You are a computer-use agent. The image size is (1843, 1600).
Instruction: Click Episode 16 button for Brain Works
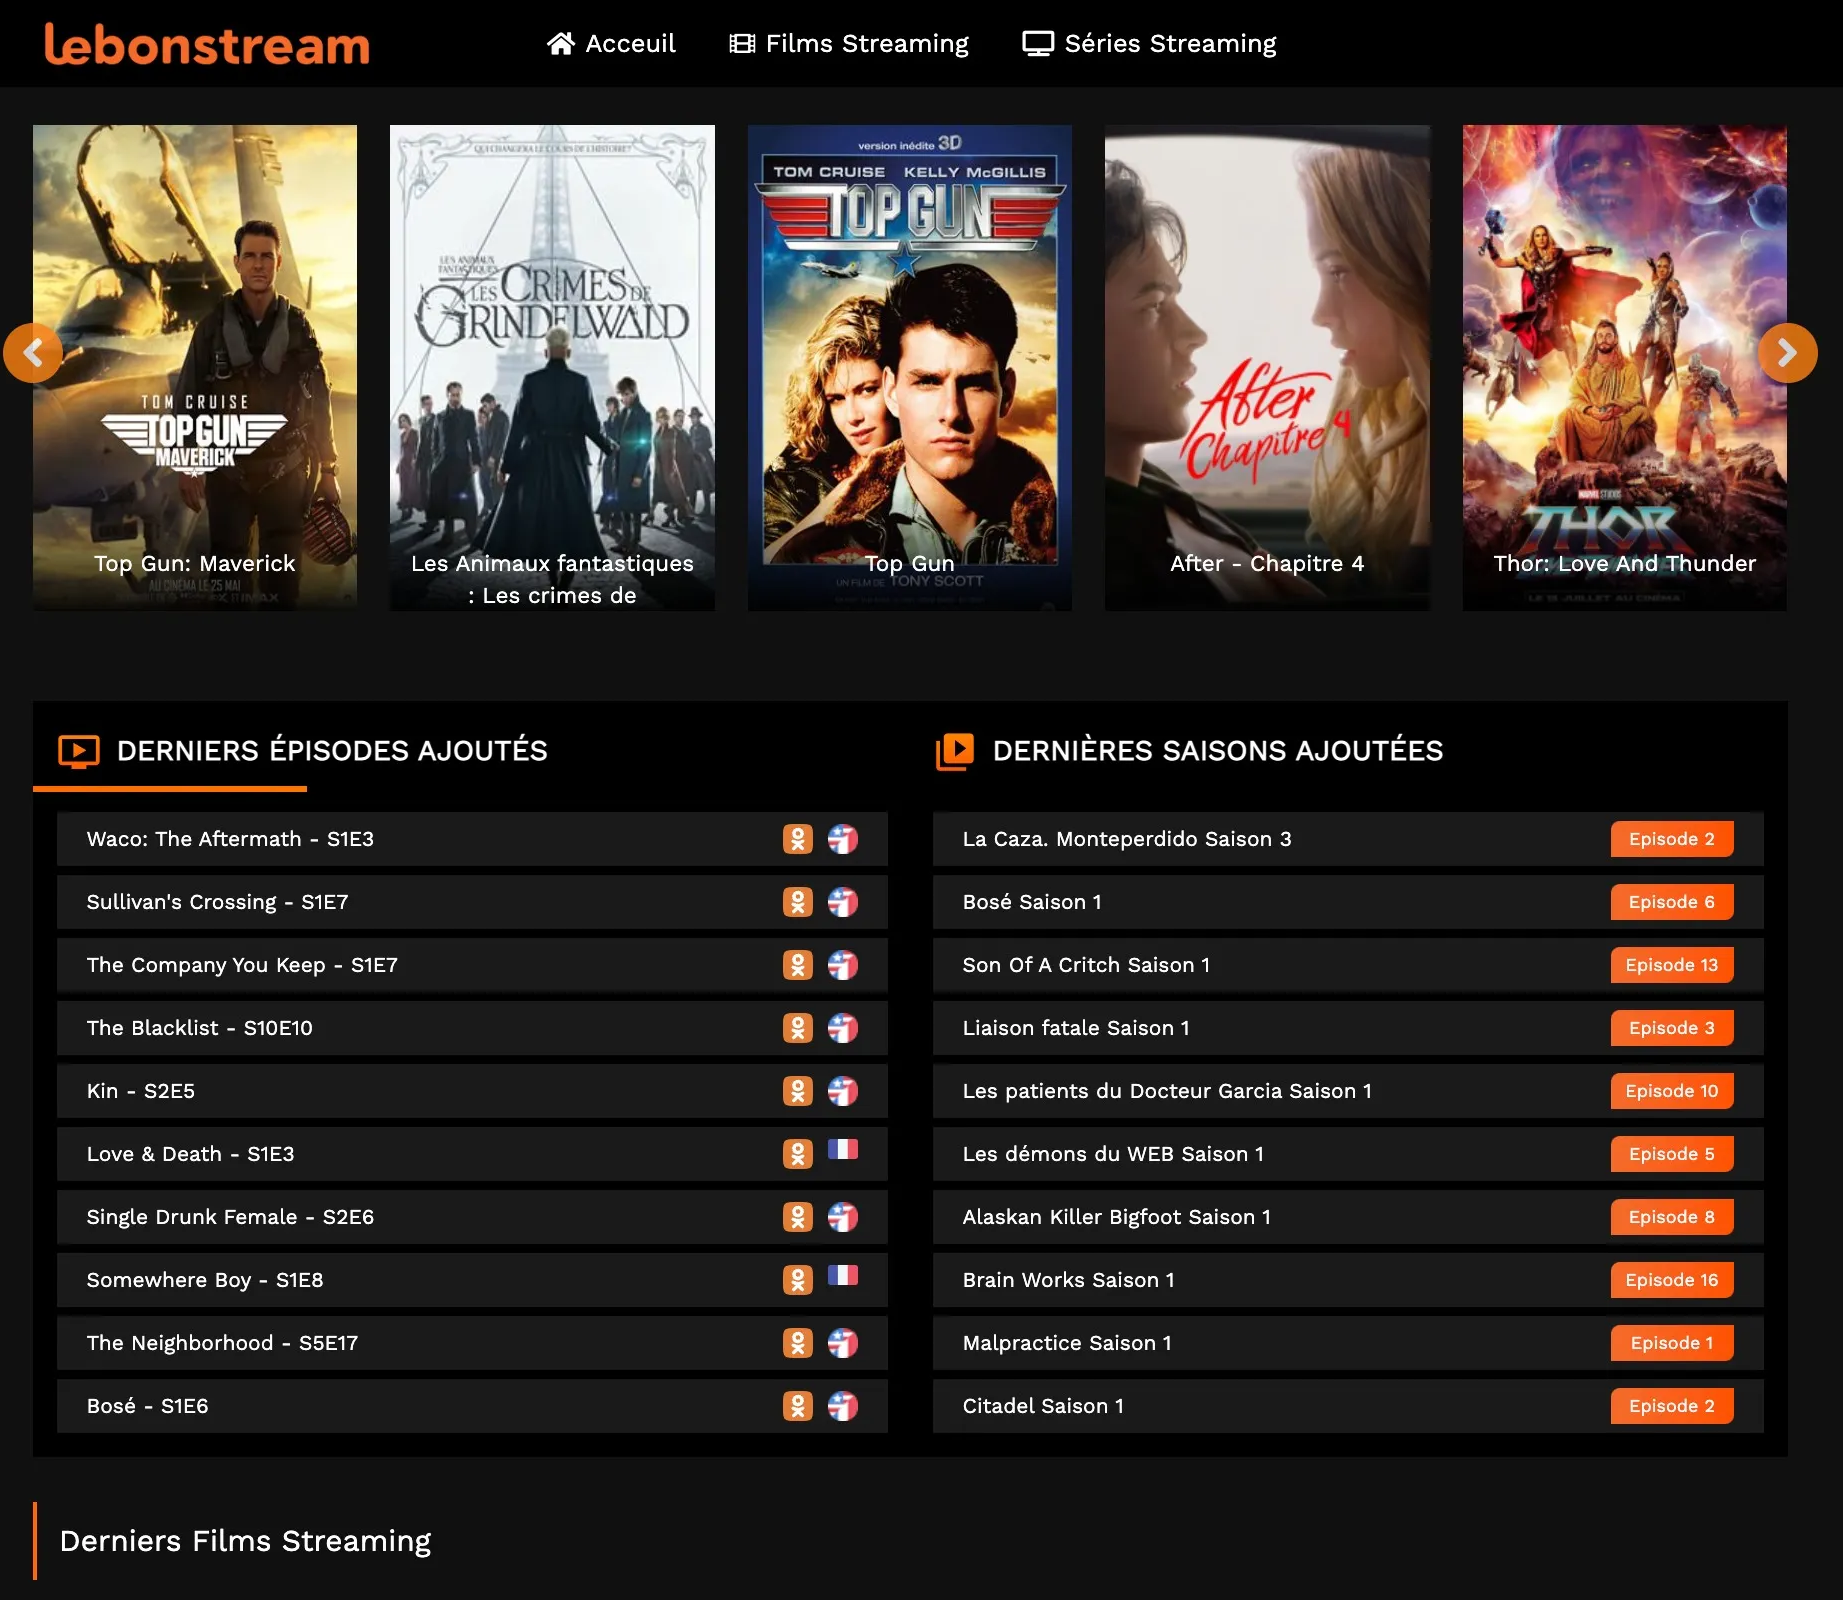pyautogui.click(x=1672, y=1280)
